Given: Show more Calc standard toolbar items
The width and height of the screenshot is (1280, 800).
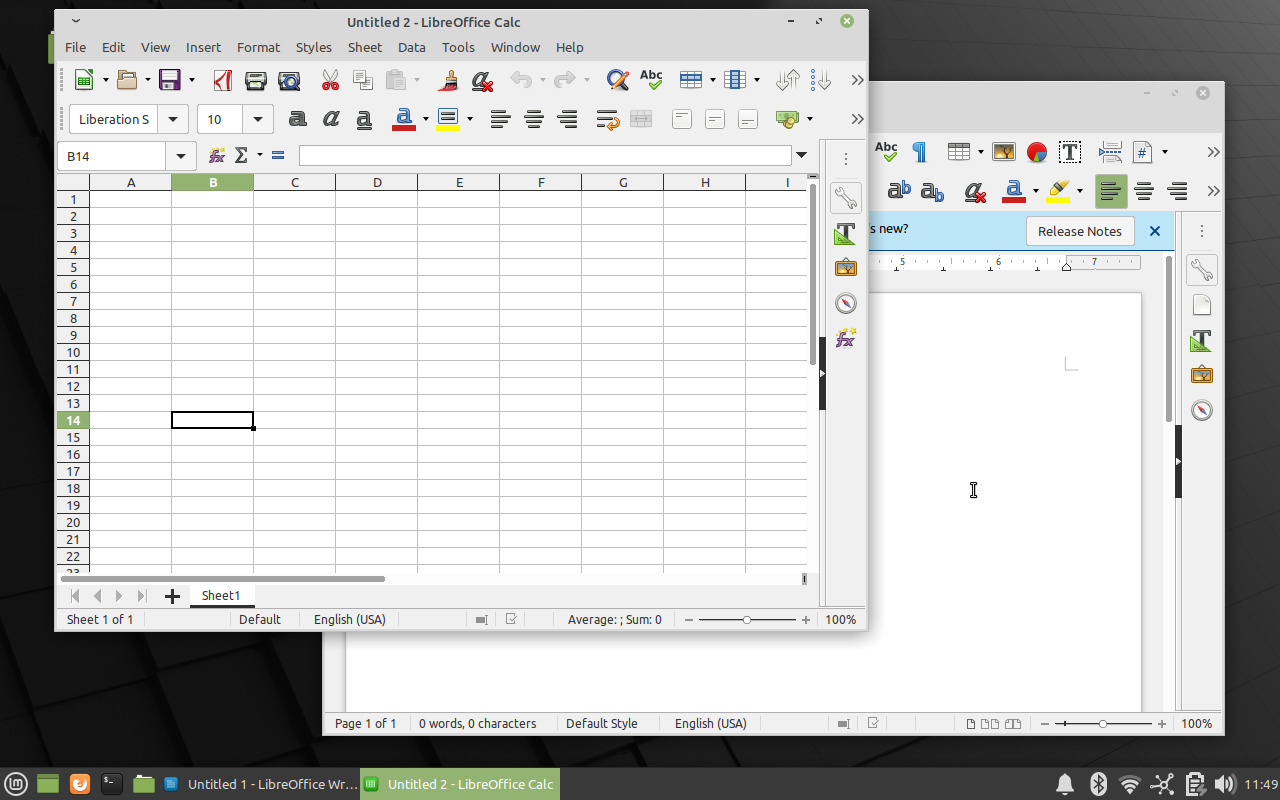Looking at the screenshot, I should point(857,80).
